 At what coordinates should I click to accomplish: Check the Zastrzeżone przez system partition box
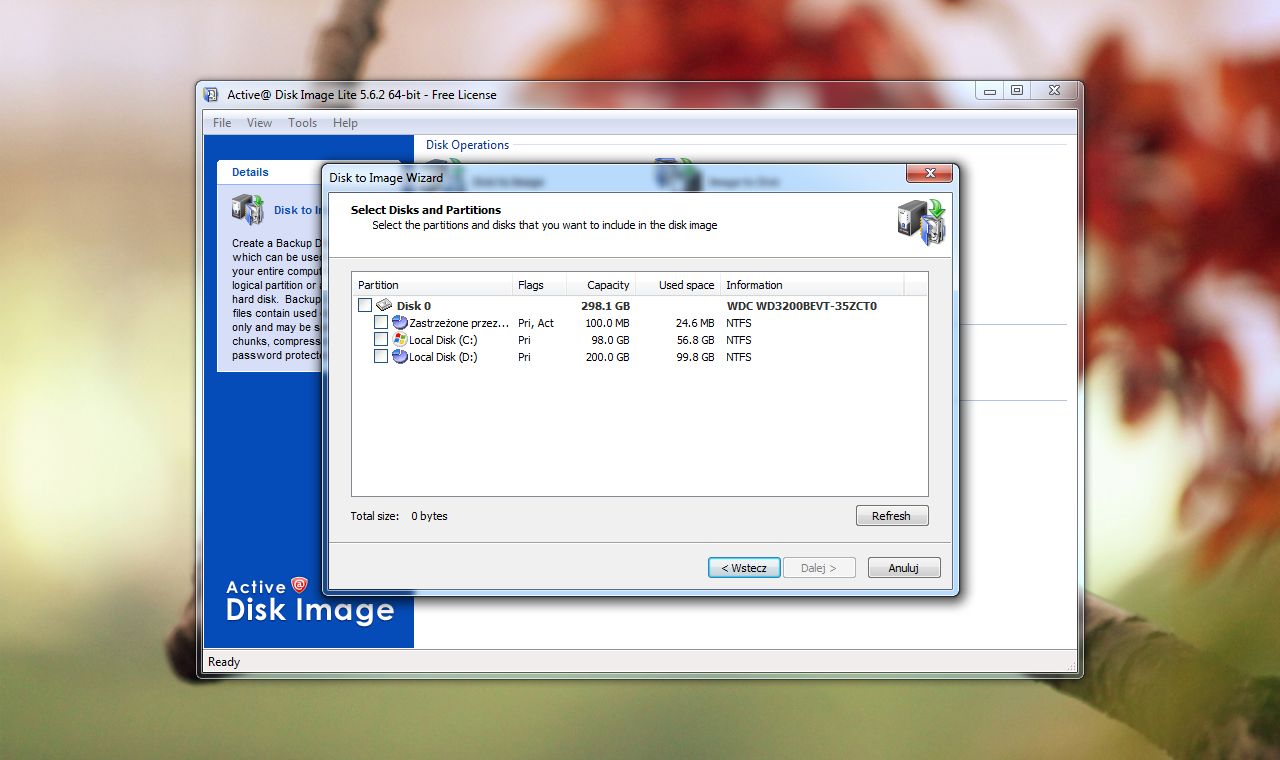pyautogui.click(x=381, y=322)
